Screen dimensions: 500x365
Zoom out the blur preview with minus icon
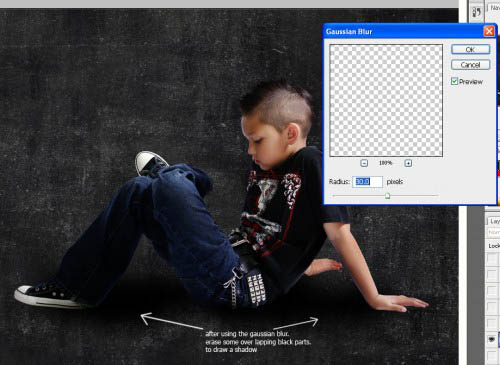tap(364, 163)
